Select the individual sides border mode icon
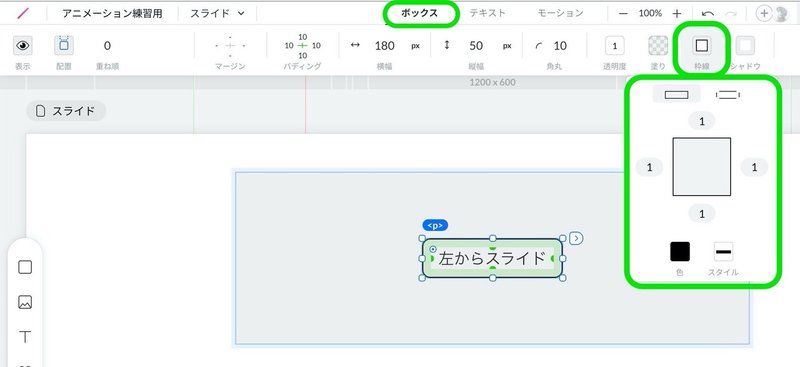 pos(728,94)
